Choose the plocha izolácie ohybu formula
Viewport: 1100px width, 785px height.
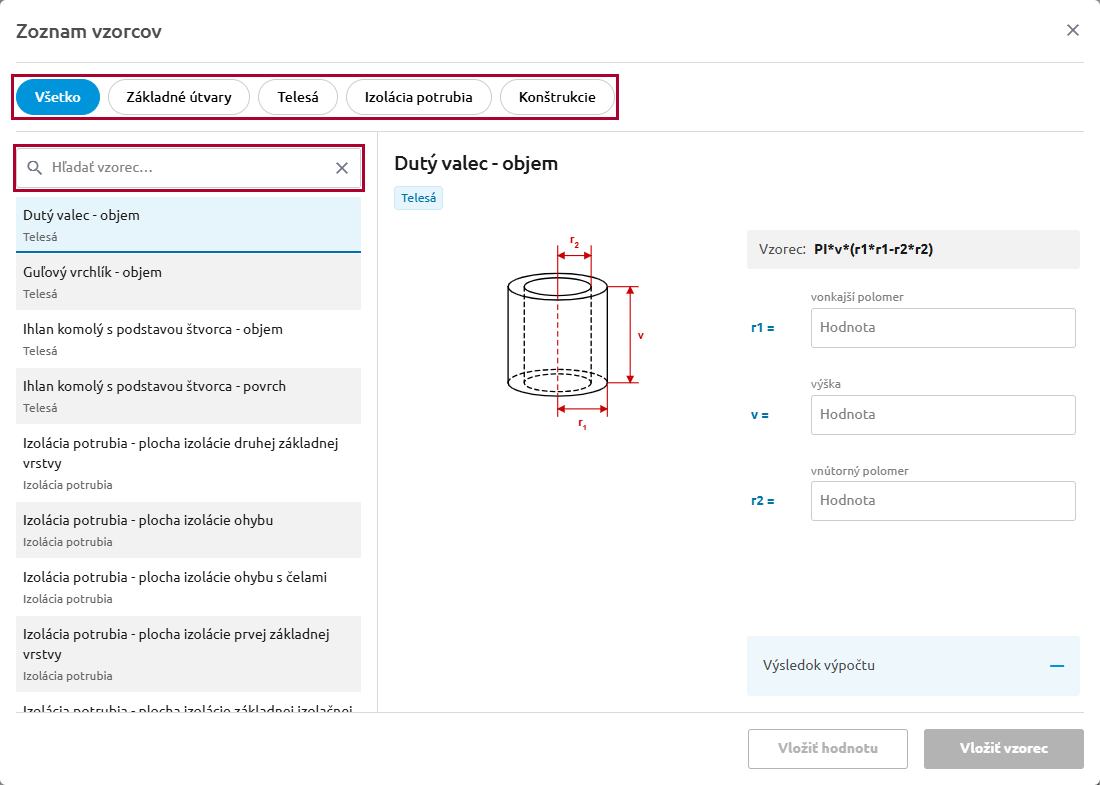click(188, 530)
